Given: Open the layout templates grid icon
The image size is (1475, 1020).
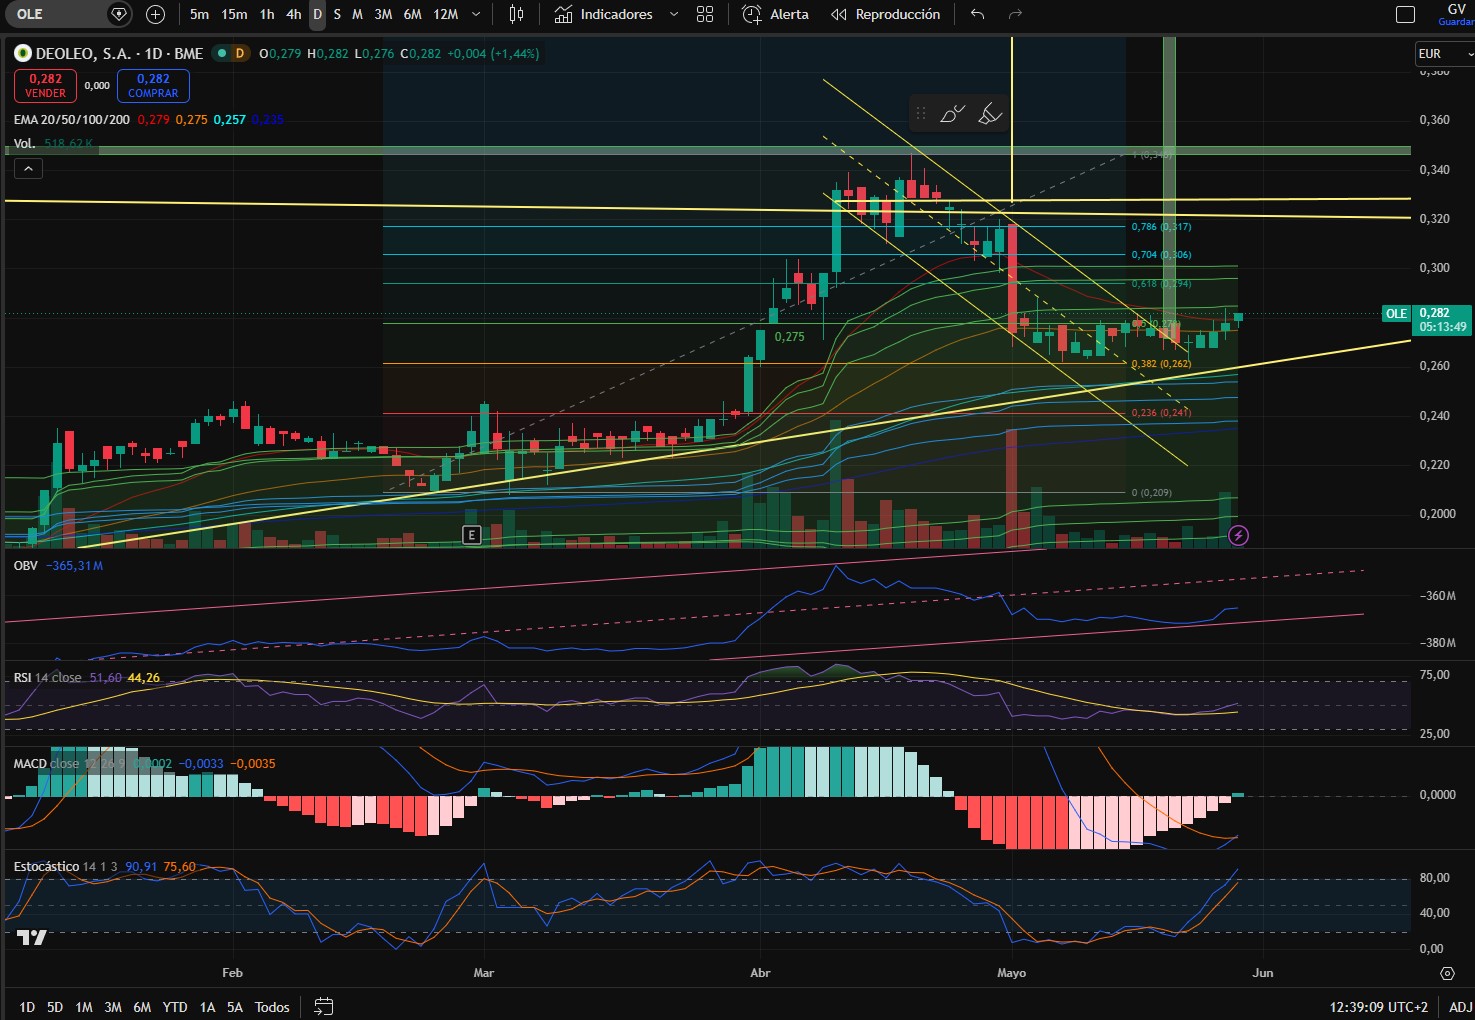Looking at the screenshot, I should tap(705, 14).
